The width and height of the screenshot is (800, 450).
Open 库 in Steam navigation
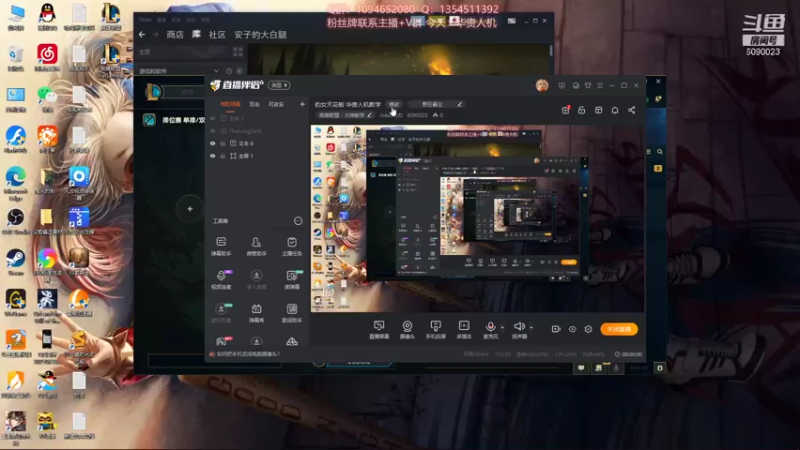click(x=196, y=35)
